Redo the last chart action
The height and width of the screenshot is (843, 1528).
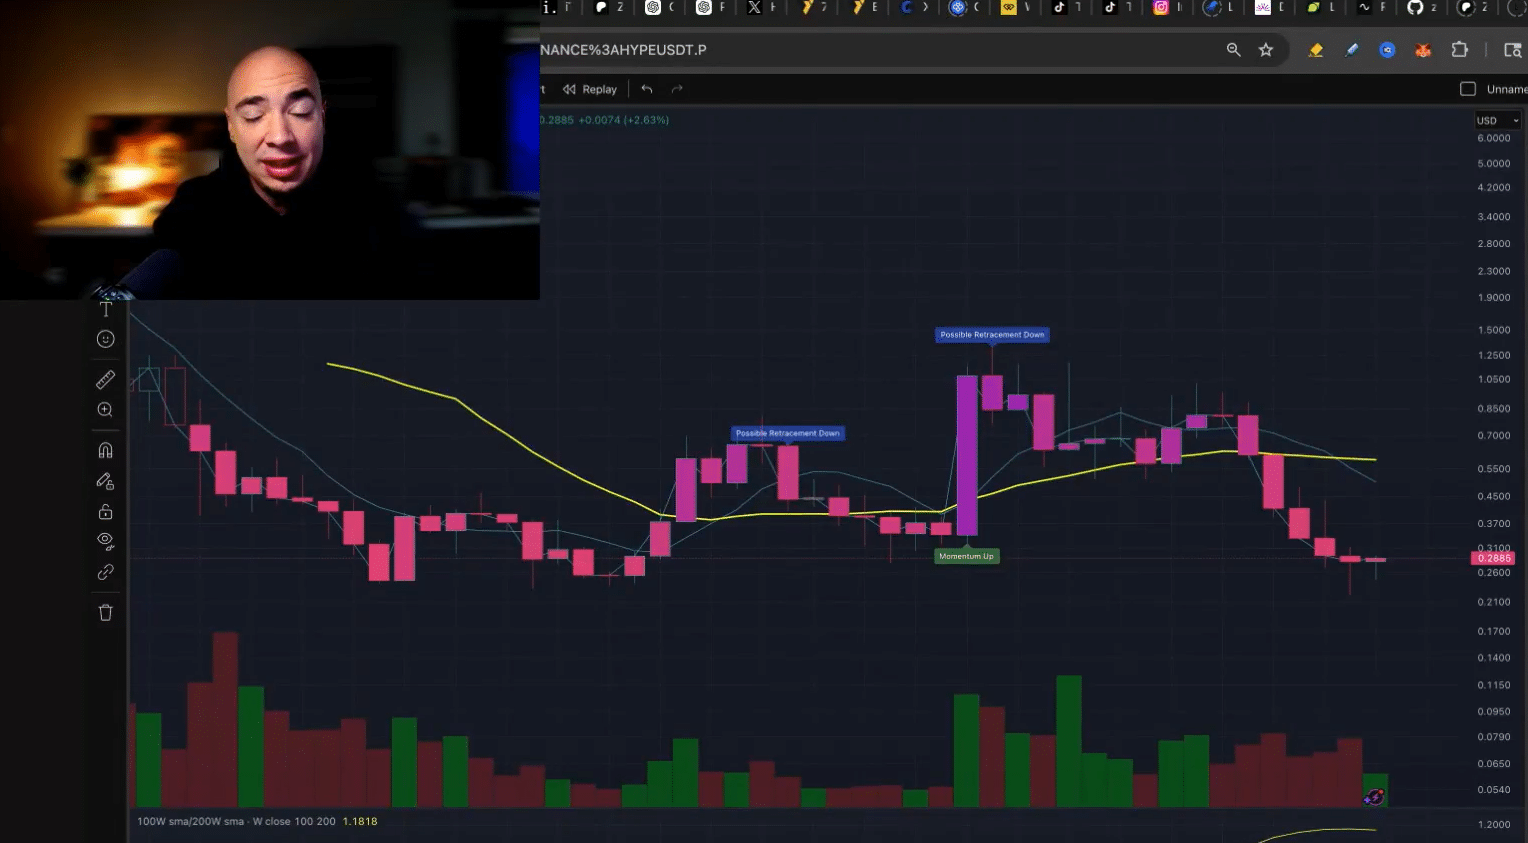pyautogui.click(x=677, y=89)
